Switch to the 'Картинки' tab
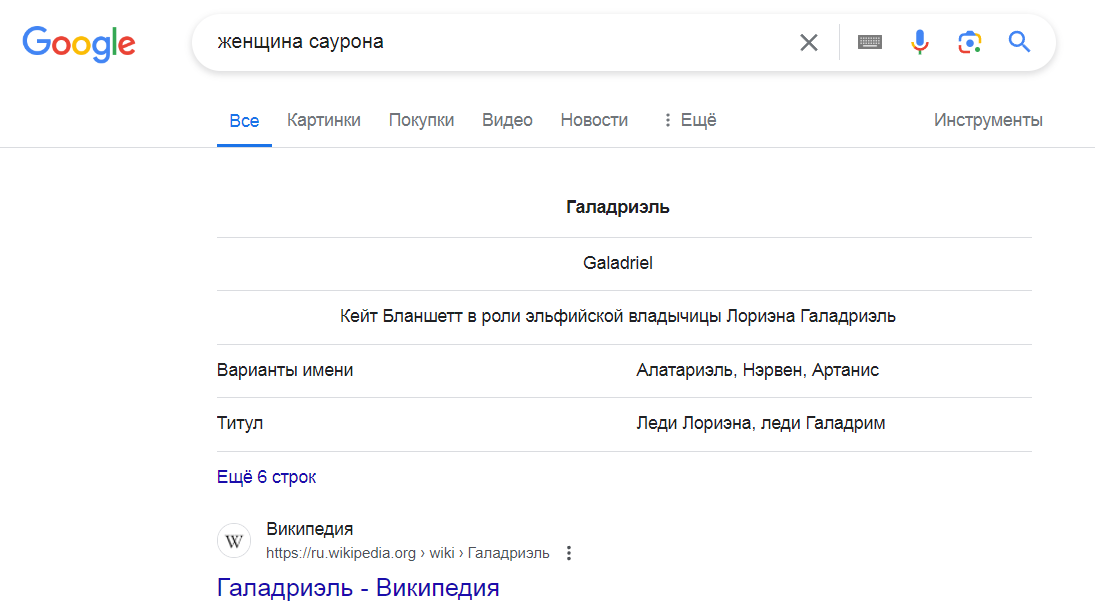The width and height of the screenshot is (1095, 613). pyautogui.click(x=324, y=120)
